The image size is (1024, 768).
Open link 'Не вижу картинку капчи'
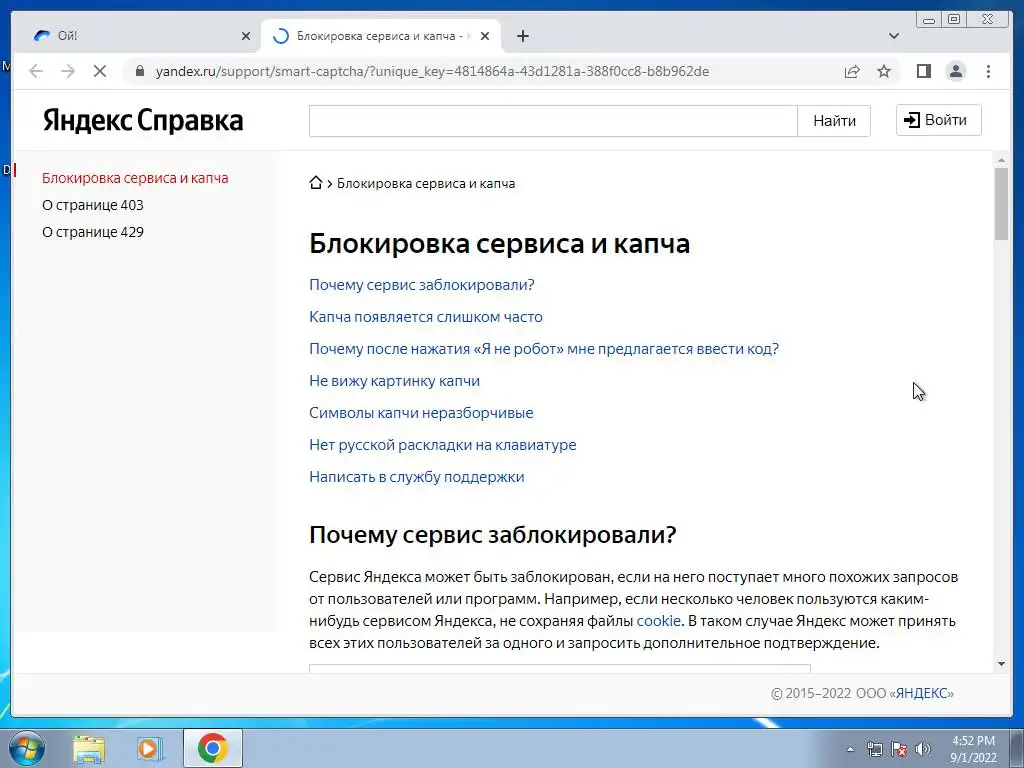[394, 381]
